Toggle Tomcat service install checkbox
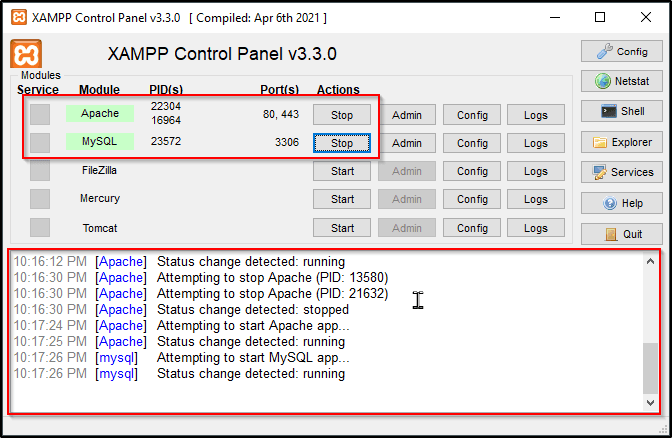This screenshot has height=438, width=672. [x=40, y=228]
